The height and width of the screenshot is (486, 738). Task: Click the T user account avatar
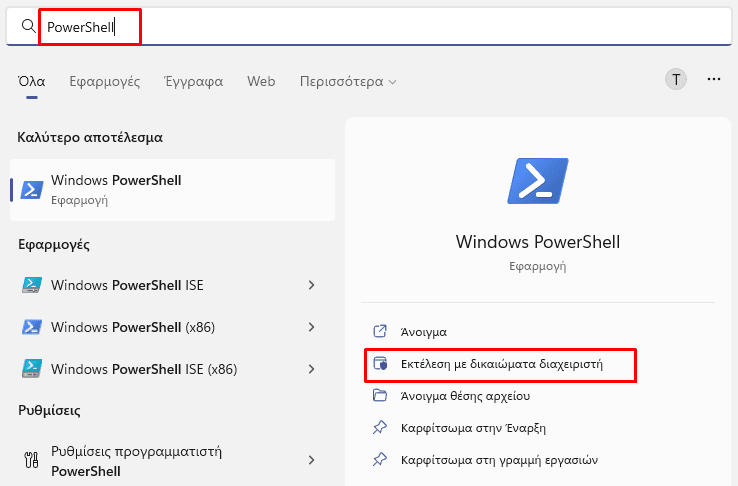coord(675,80)
